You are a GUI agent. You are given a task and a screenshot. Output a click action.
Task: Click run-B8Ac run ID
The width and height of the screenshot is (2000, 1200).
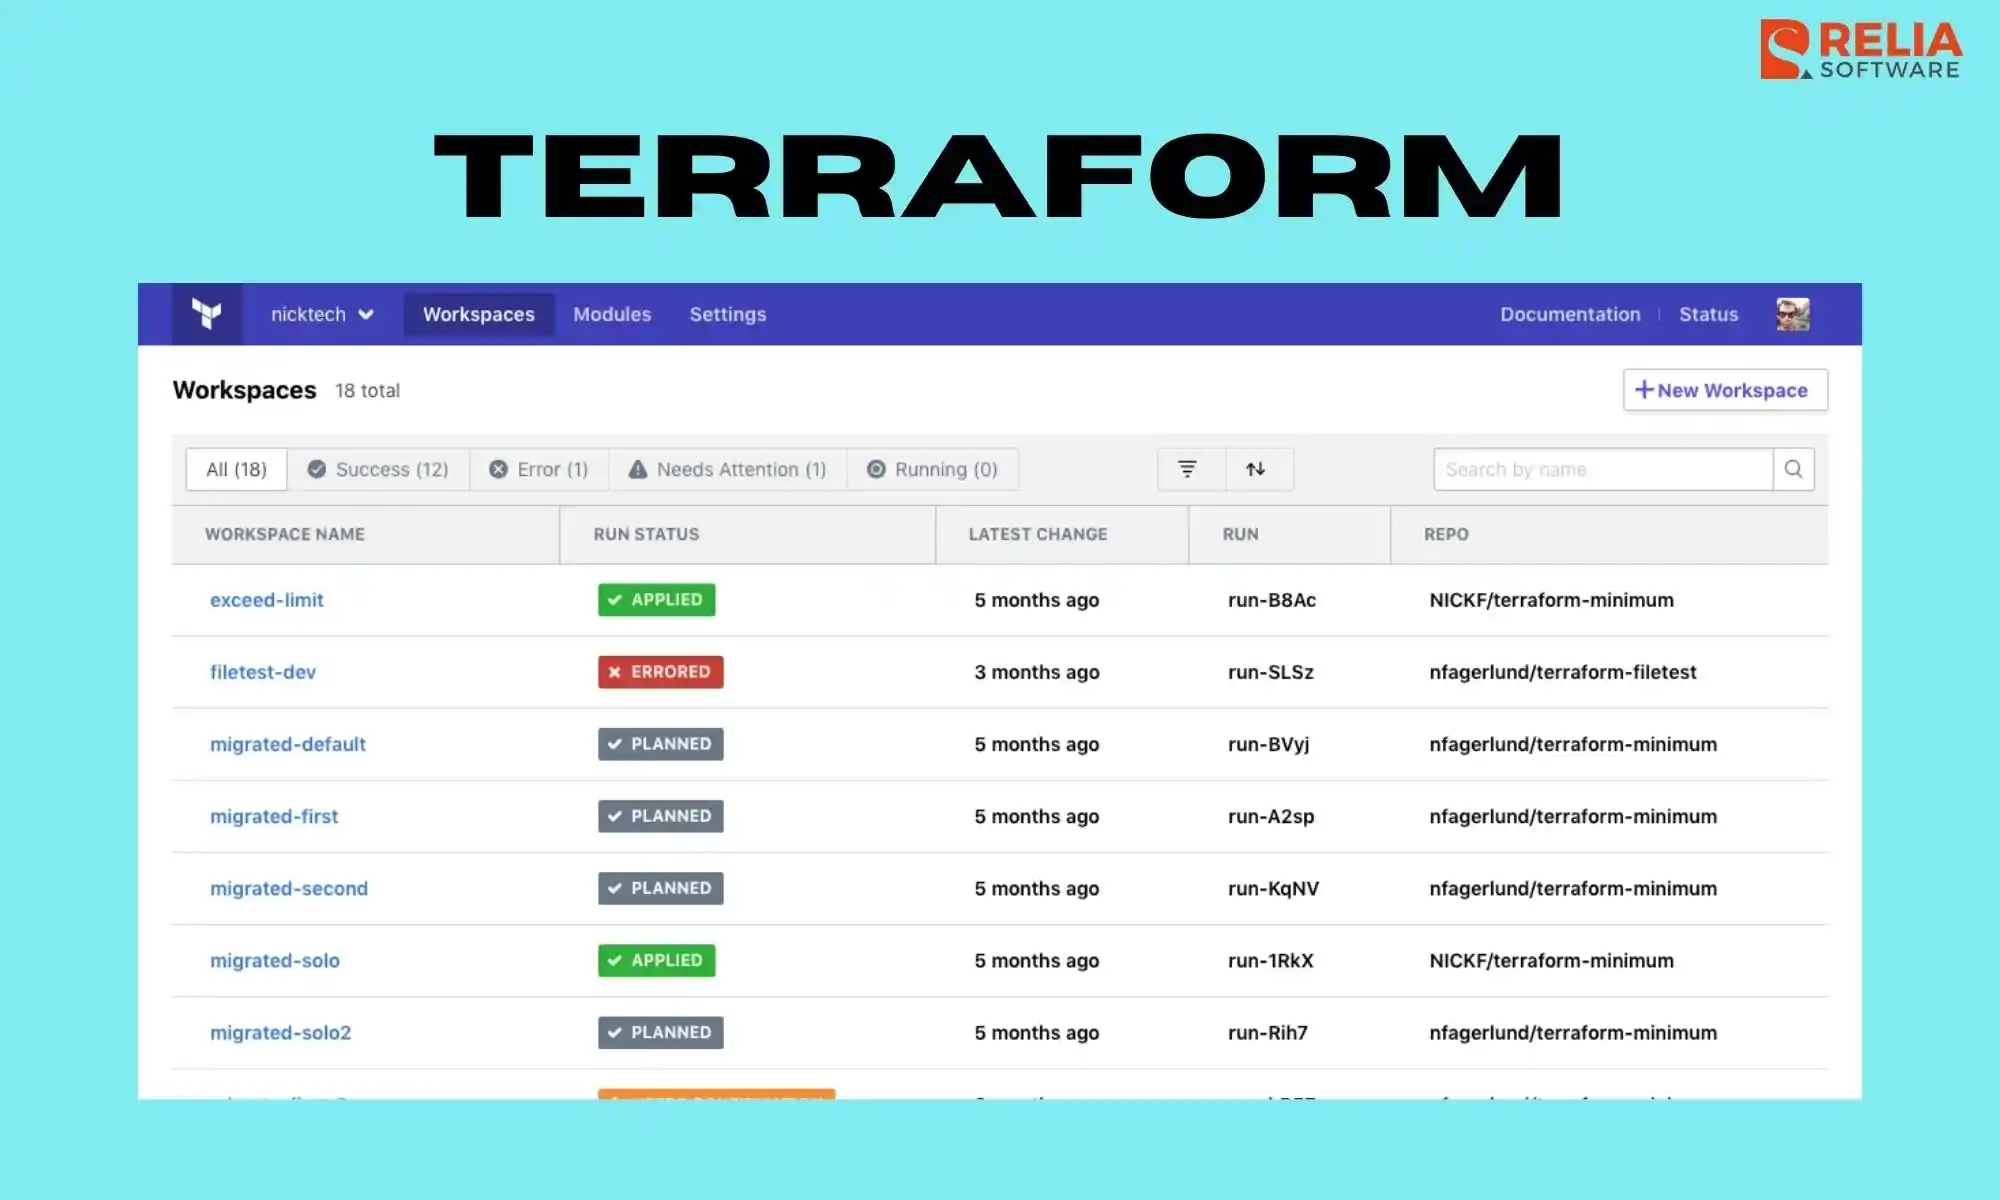coord(1272,600)
